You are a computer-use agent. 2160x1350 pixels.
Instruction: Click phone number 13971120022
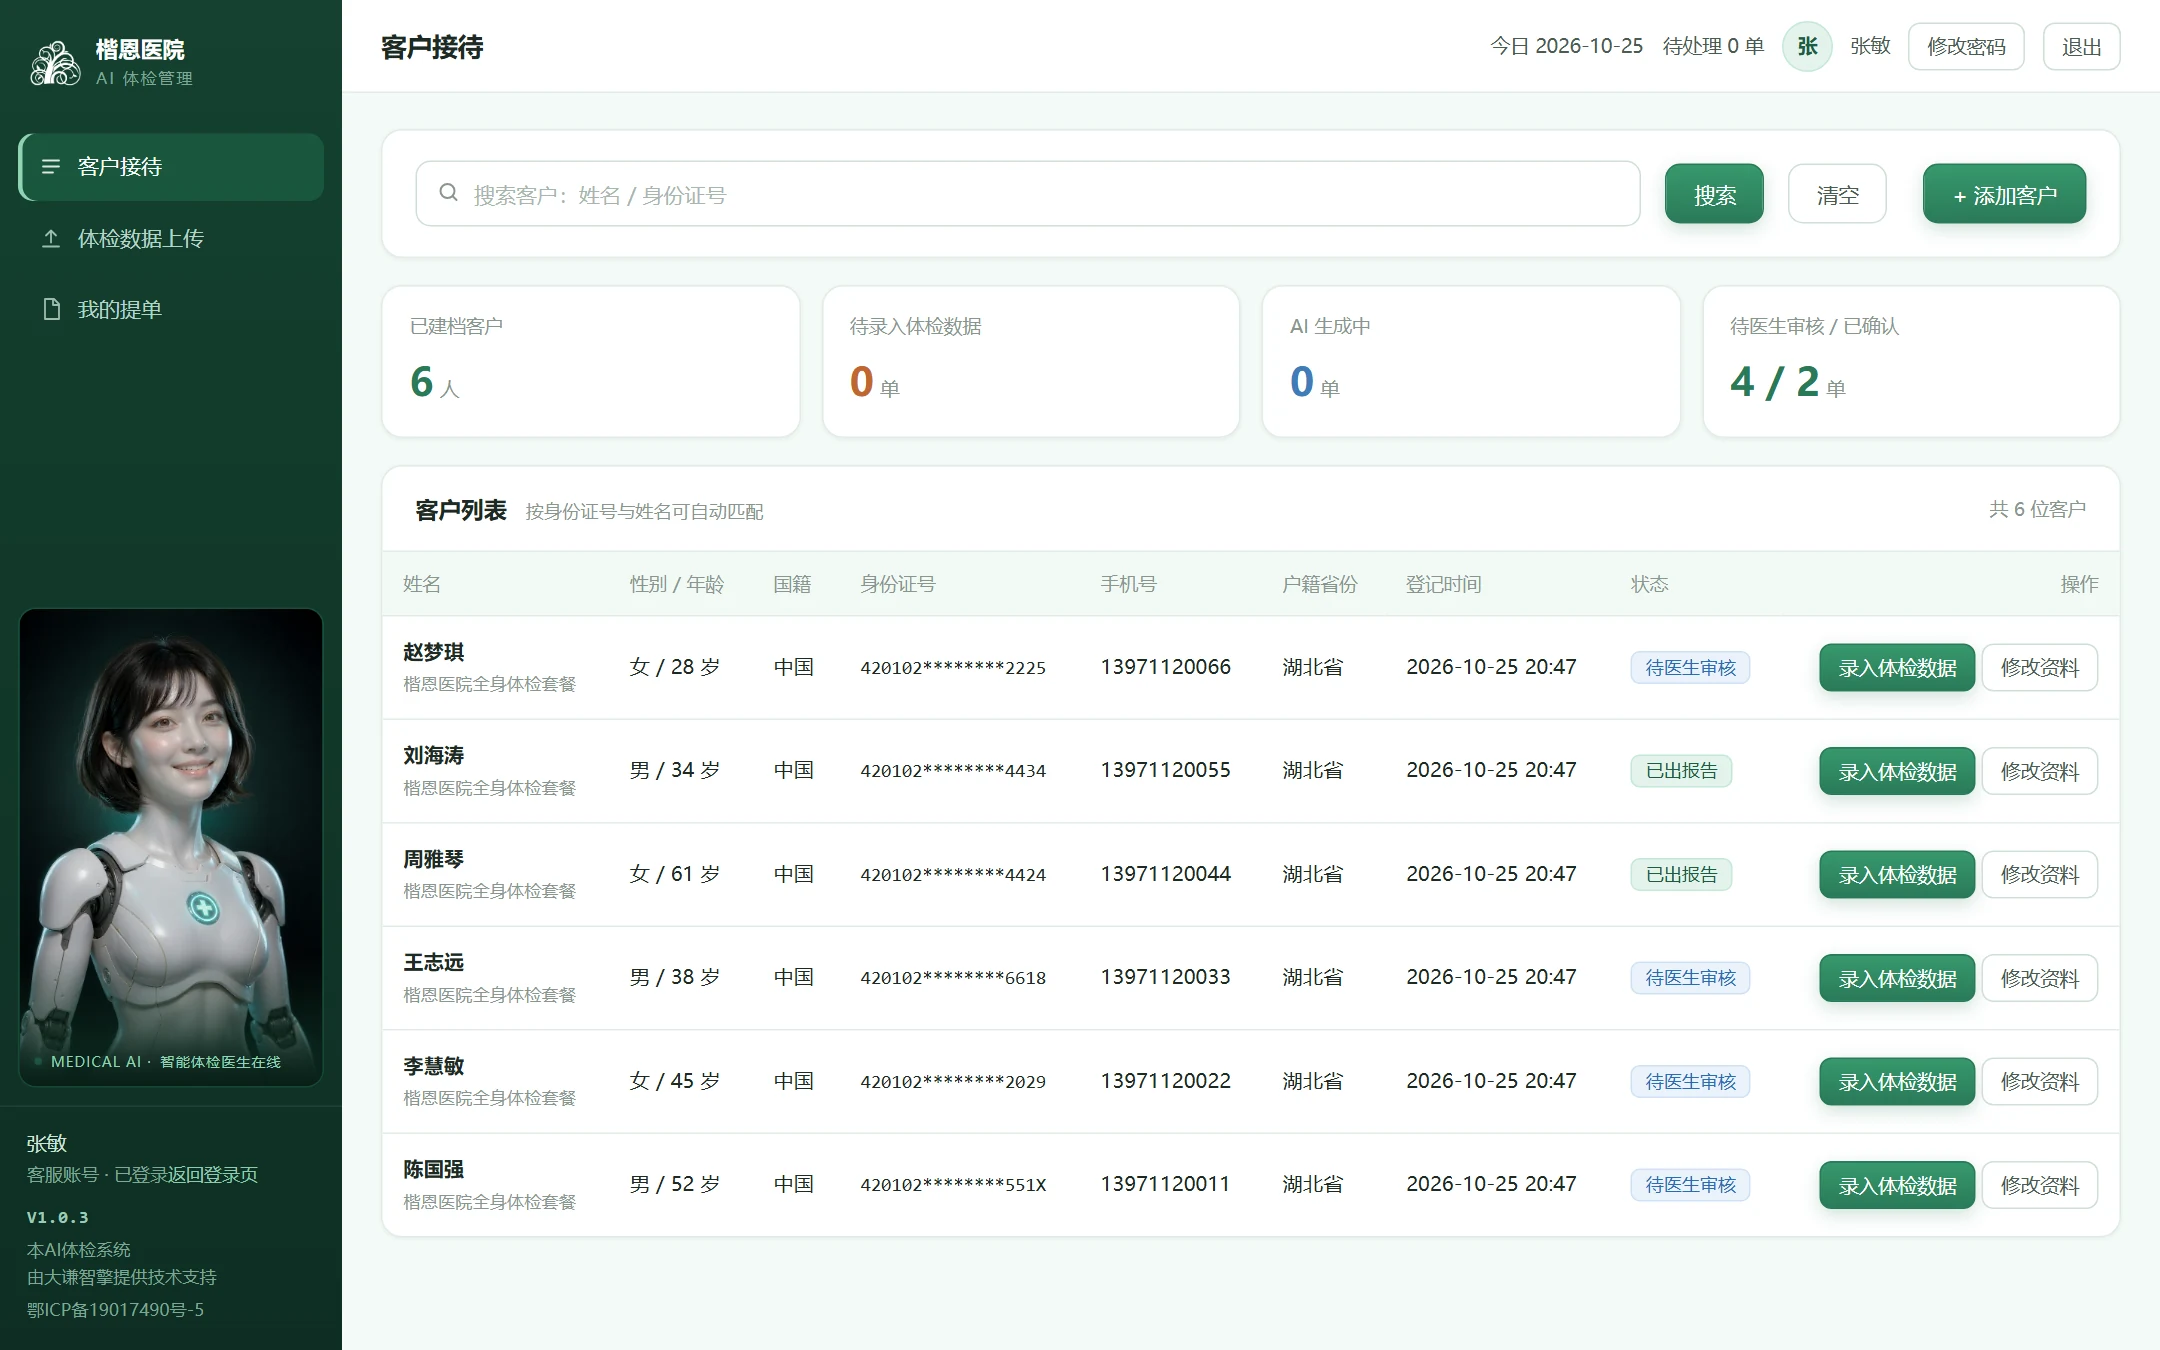coord(1165,1081)
